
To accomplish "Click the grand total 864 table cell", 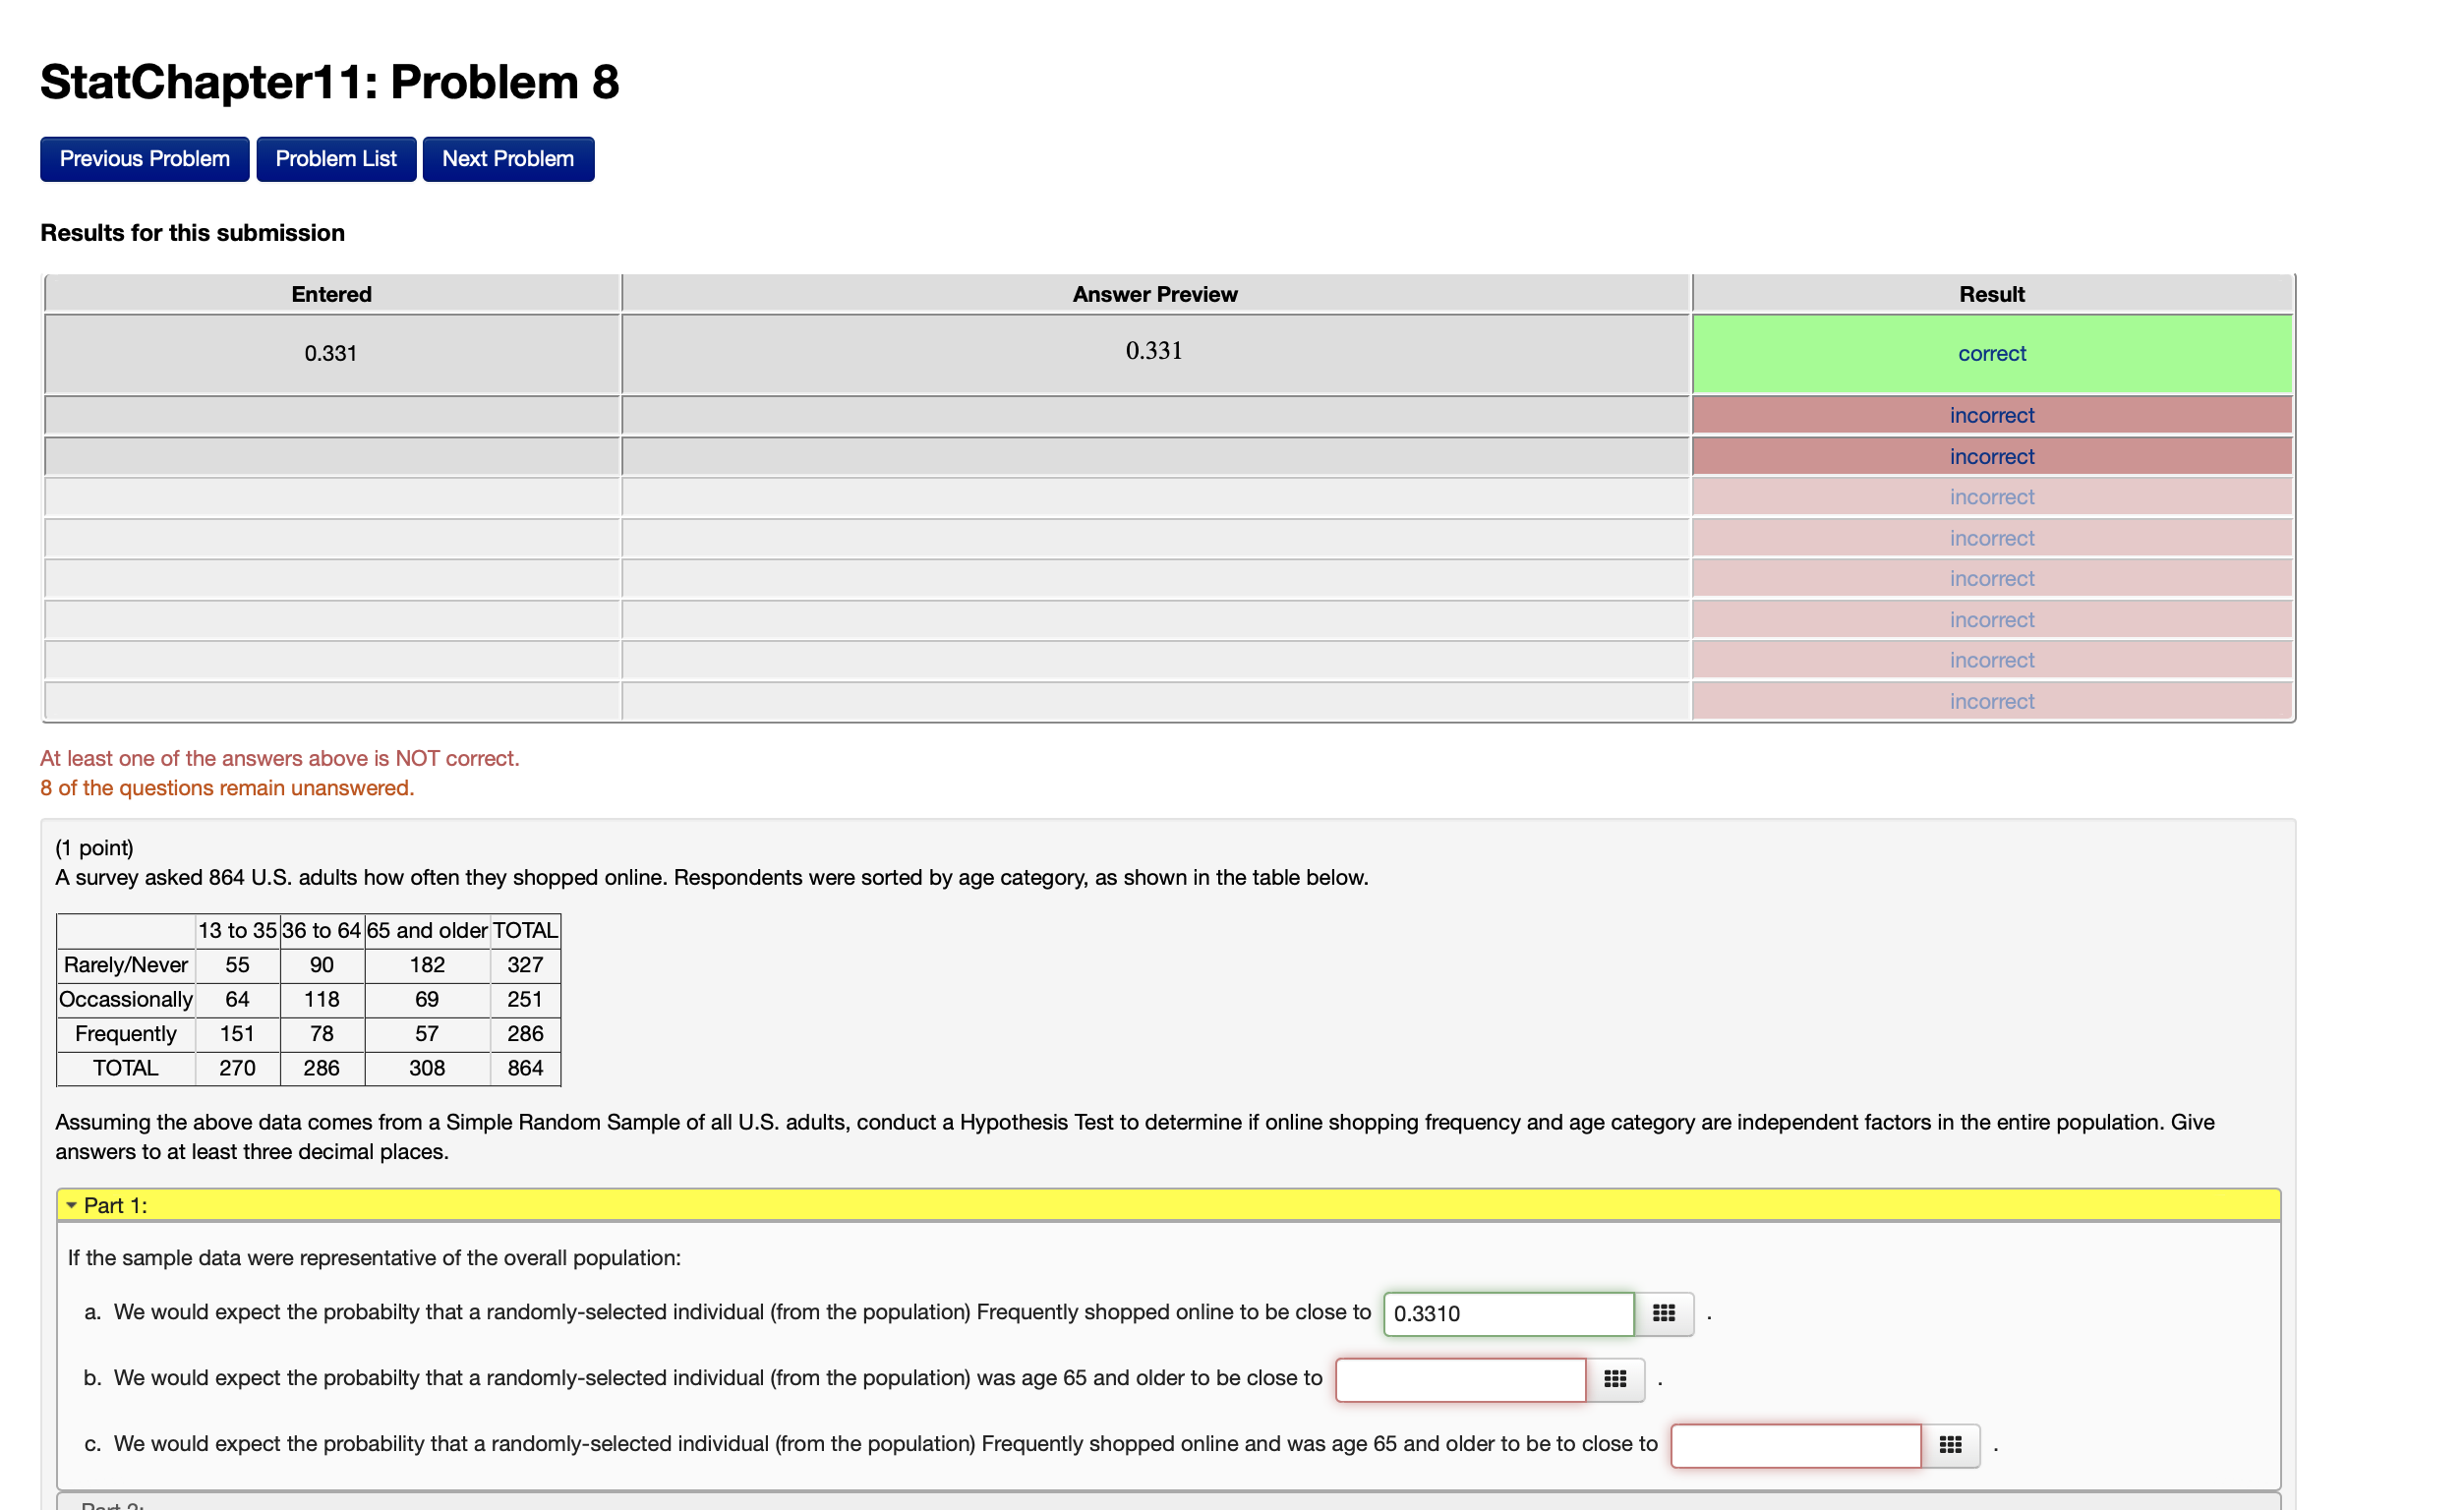I will click(x=525, y=1068).
